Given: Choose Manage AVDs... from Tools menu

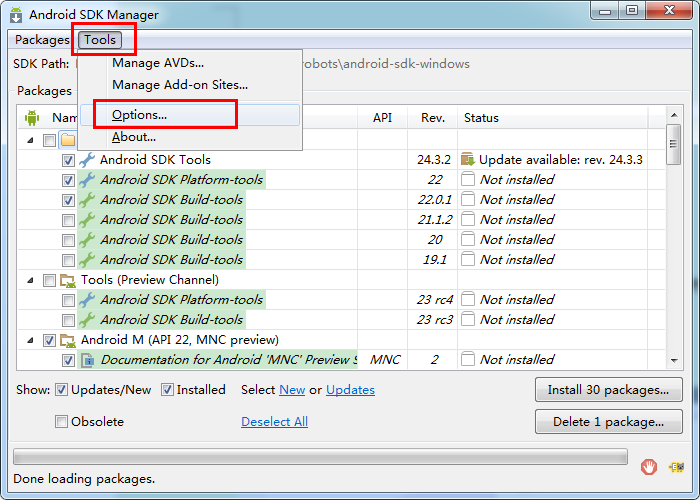Looking at the screenshot, I should pos(158,63).
